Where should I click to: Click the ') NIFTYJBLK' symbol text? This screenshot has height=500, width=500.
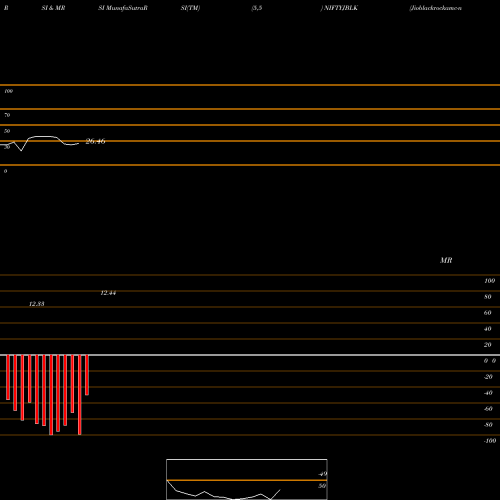[339, 8]
